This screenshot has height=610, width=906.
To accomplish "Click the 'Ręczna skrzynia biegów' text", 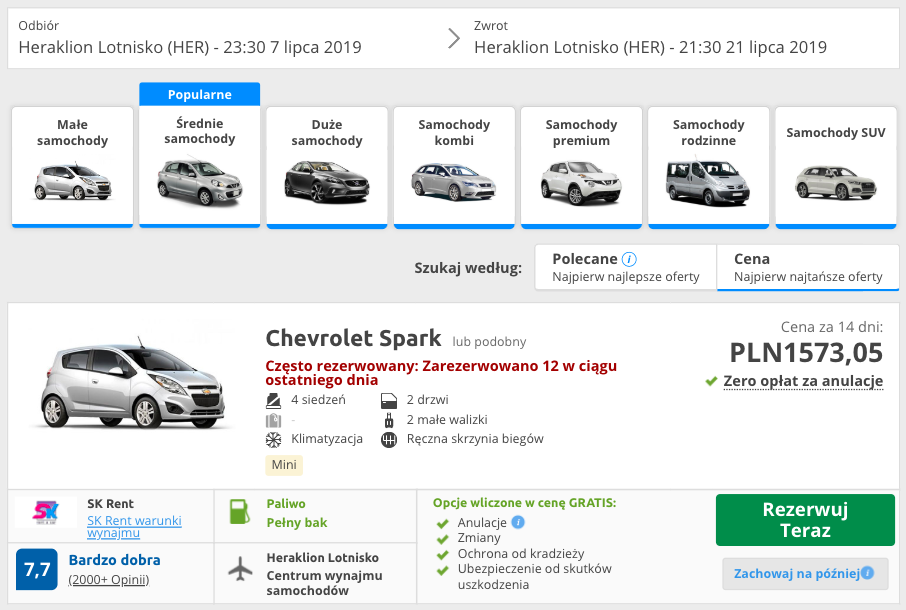I will point(475,439).
